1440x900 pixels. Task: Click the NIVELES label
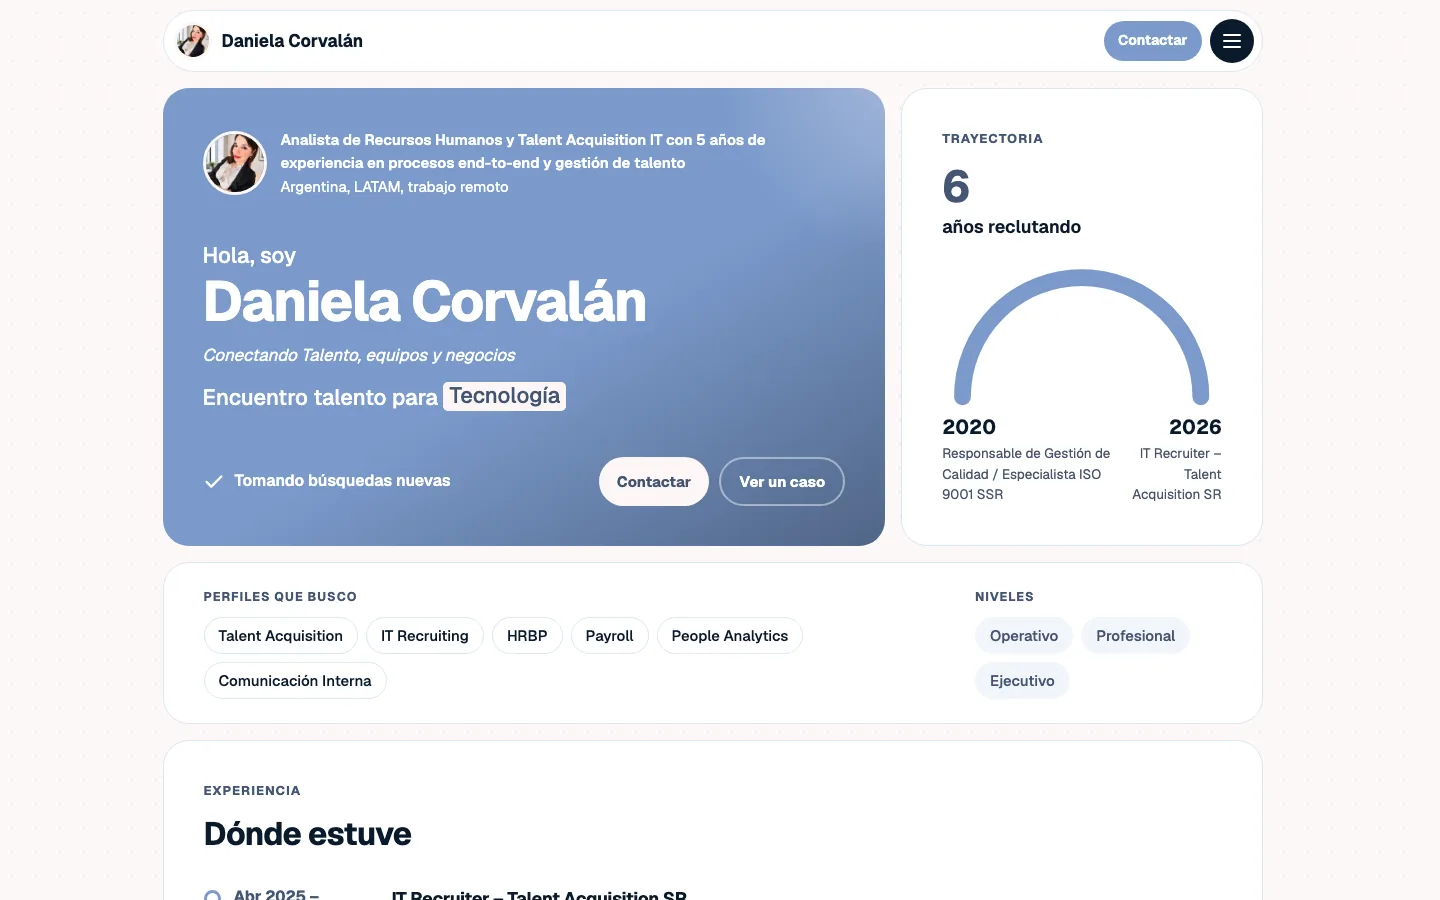[1004, 597]
